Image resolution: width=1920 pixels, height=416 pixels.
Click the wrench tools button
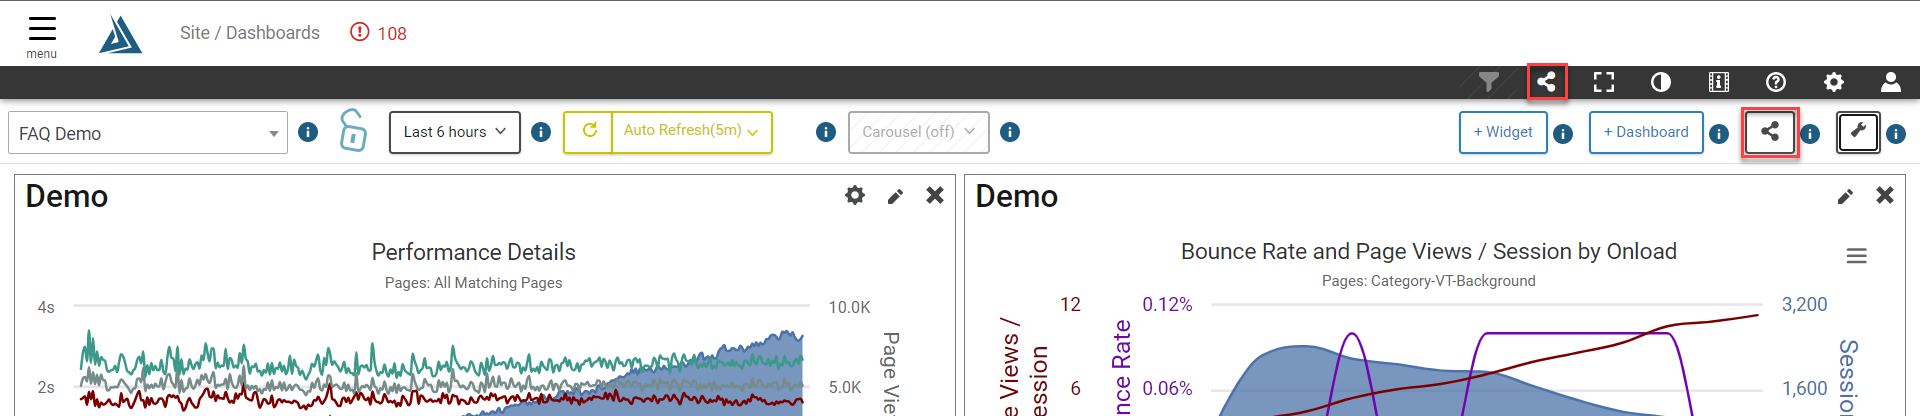click(x=1858, y=132)
